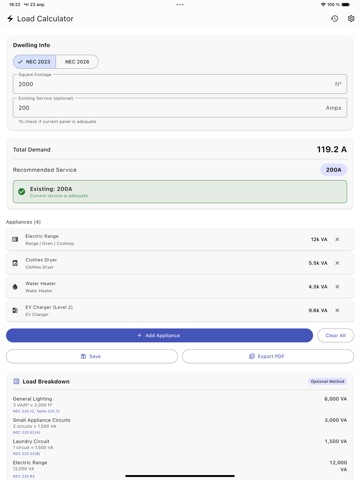Click the EV Charger station icon
The height and width of the screenshot is (480, 360).
pos(15,310)
